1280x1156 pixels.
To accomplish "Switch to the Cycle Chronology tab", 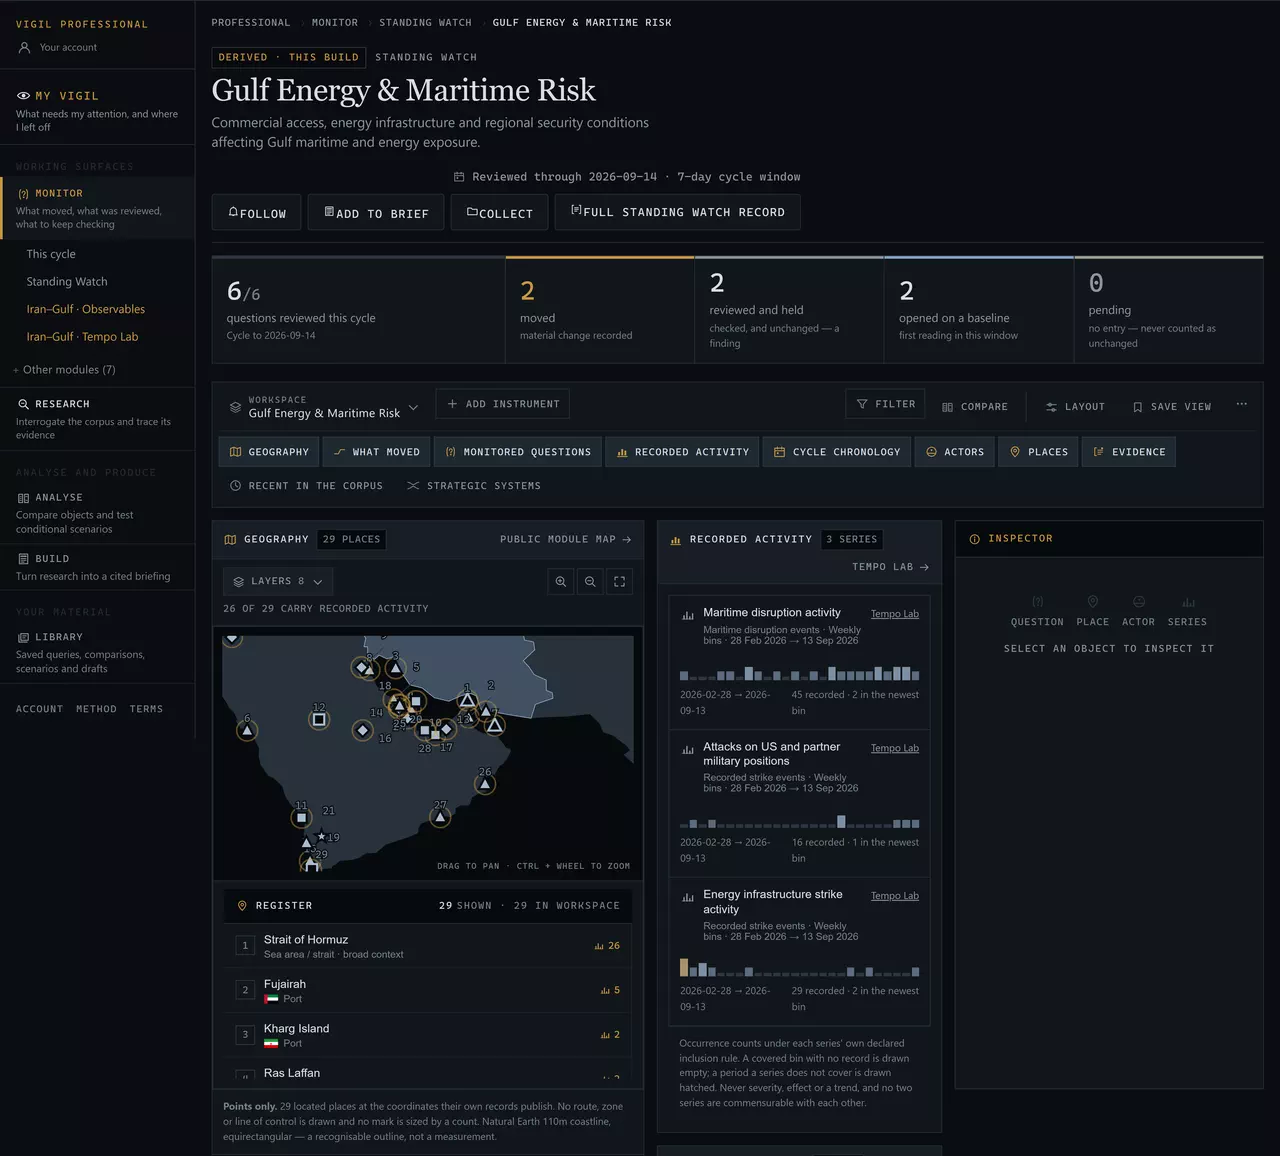I will coord(837,452).
